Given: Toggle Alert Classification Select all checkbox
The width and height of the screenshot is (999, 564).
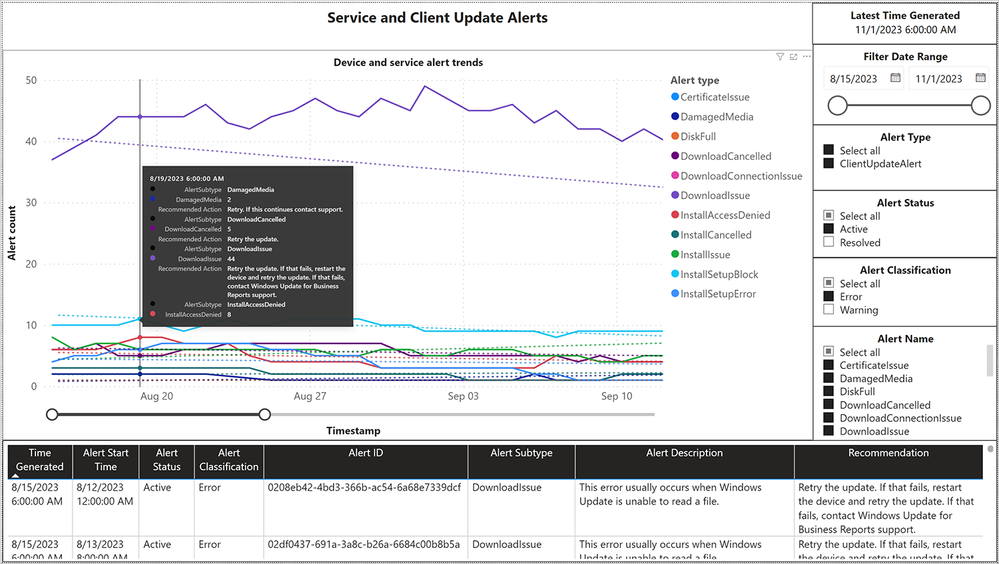Looking at the screenshot, I should pyautogui.click(x=828, y=283).
